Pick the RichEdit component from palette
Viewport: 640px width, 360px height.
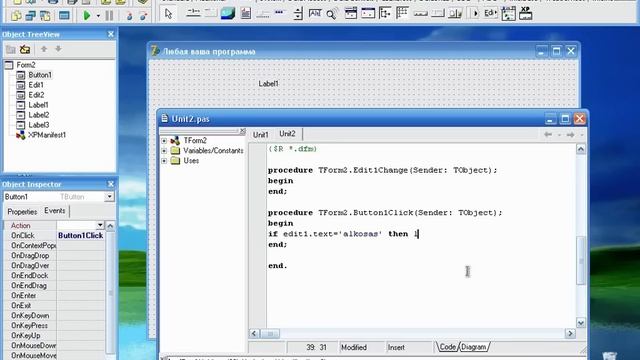246,13
